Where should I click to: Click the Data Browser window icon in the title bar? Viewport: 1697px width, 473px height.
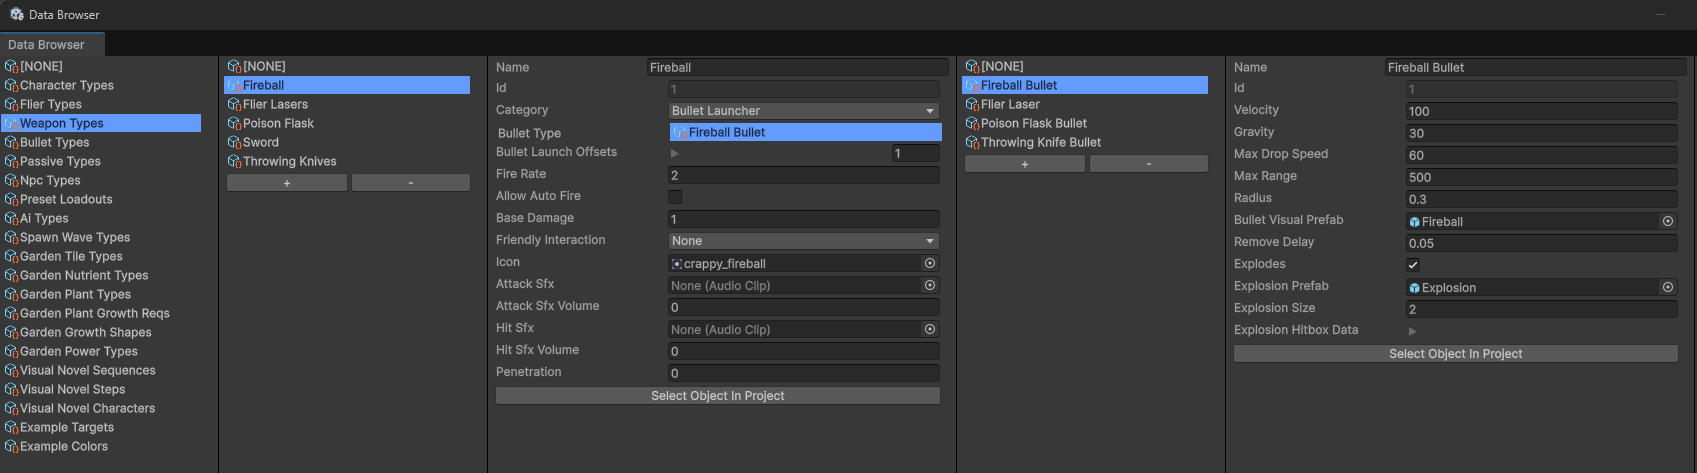coord(17,15)
